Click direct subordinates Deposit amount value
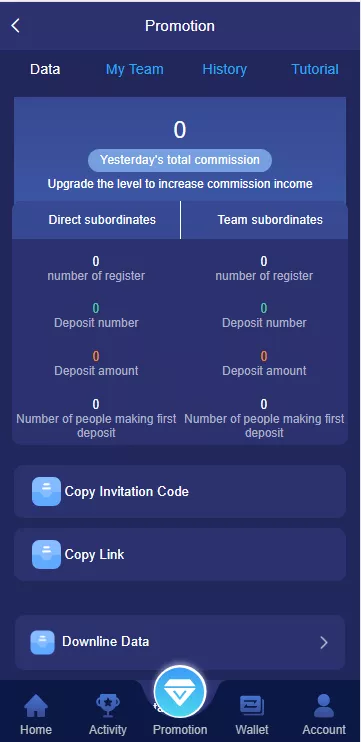 tap(96, 356)
